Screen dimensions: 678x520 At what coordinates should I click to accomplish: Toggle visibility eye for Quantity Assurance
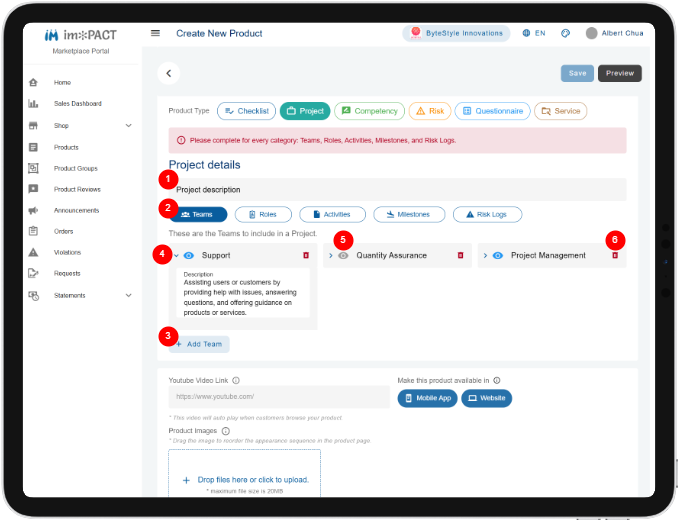343,255
